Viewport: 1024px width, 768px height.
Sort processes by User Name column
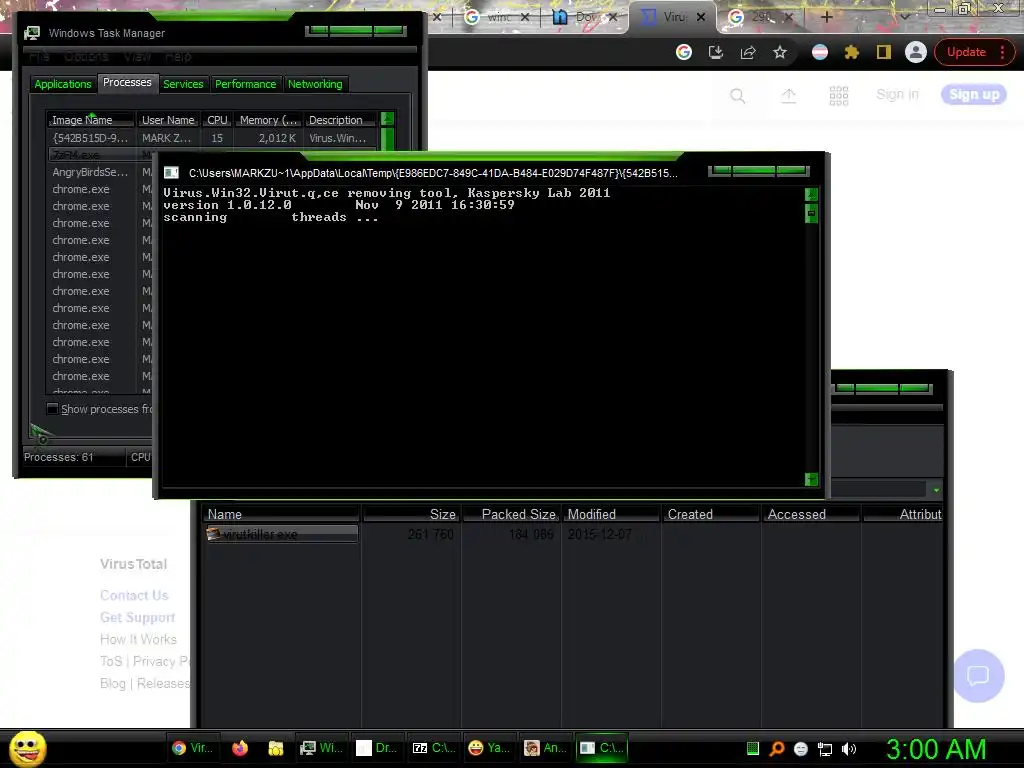coord(168,120)
